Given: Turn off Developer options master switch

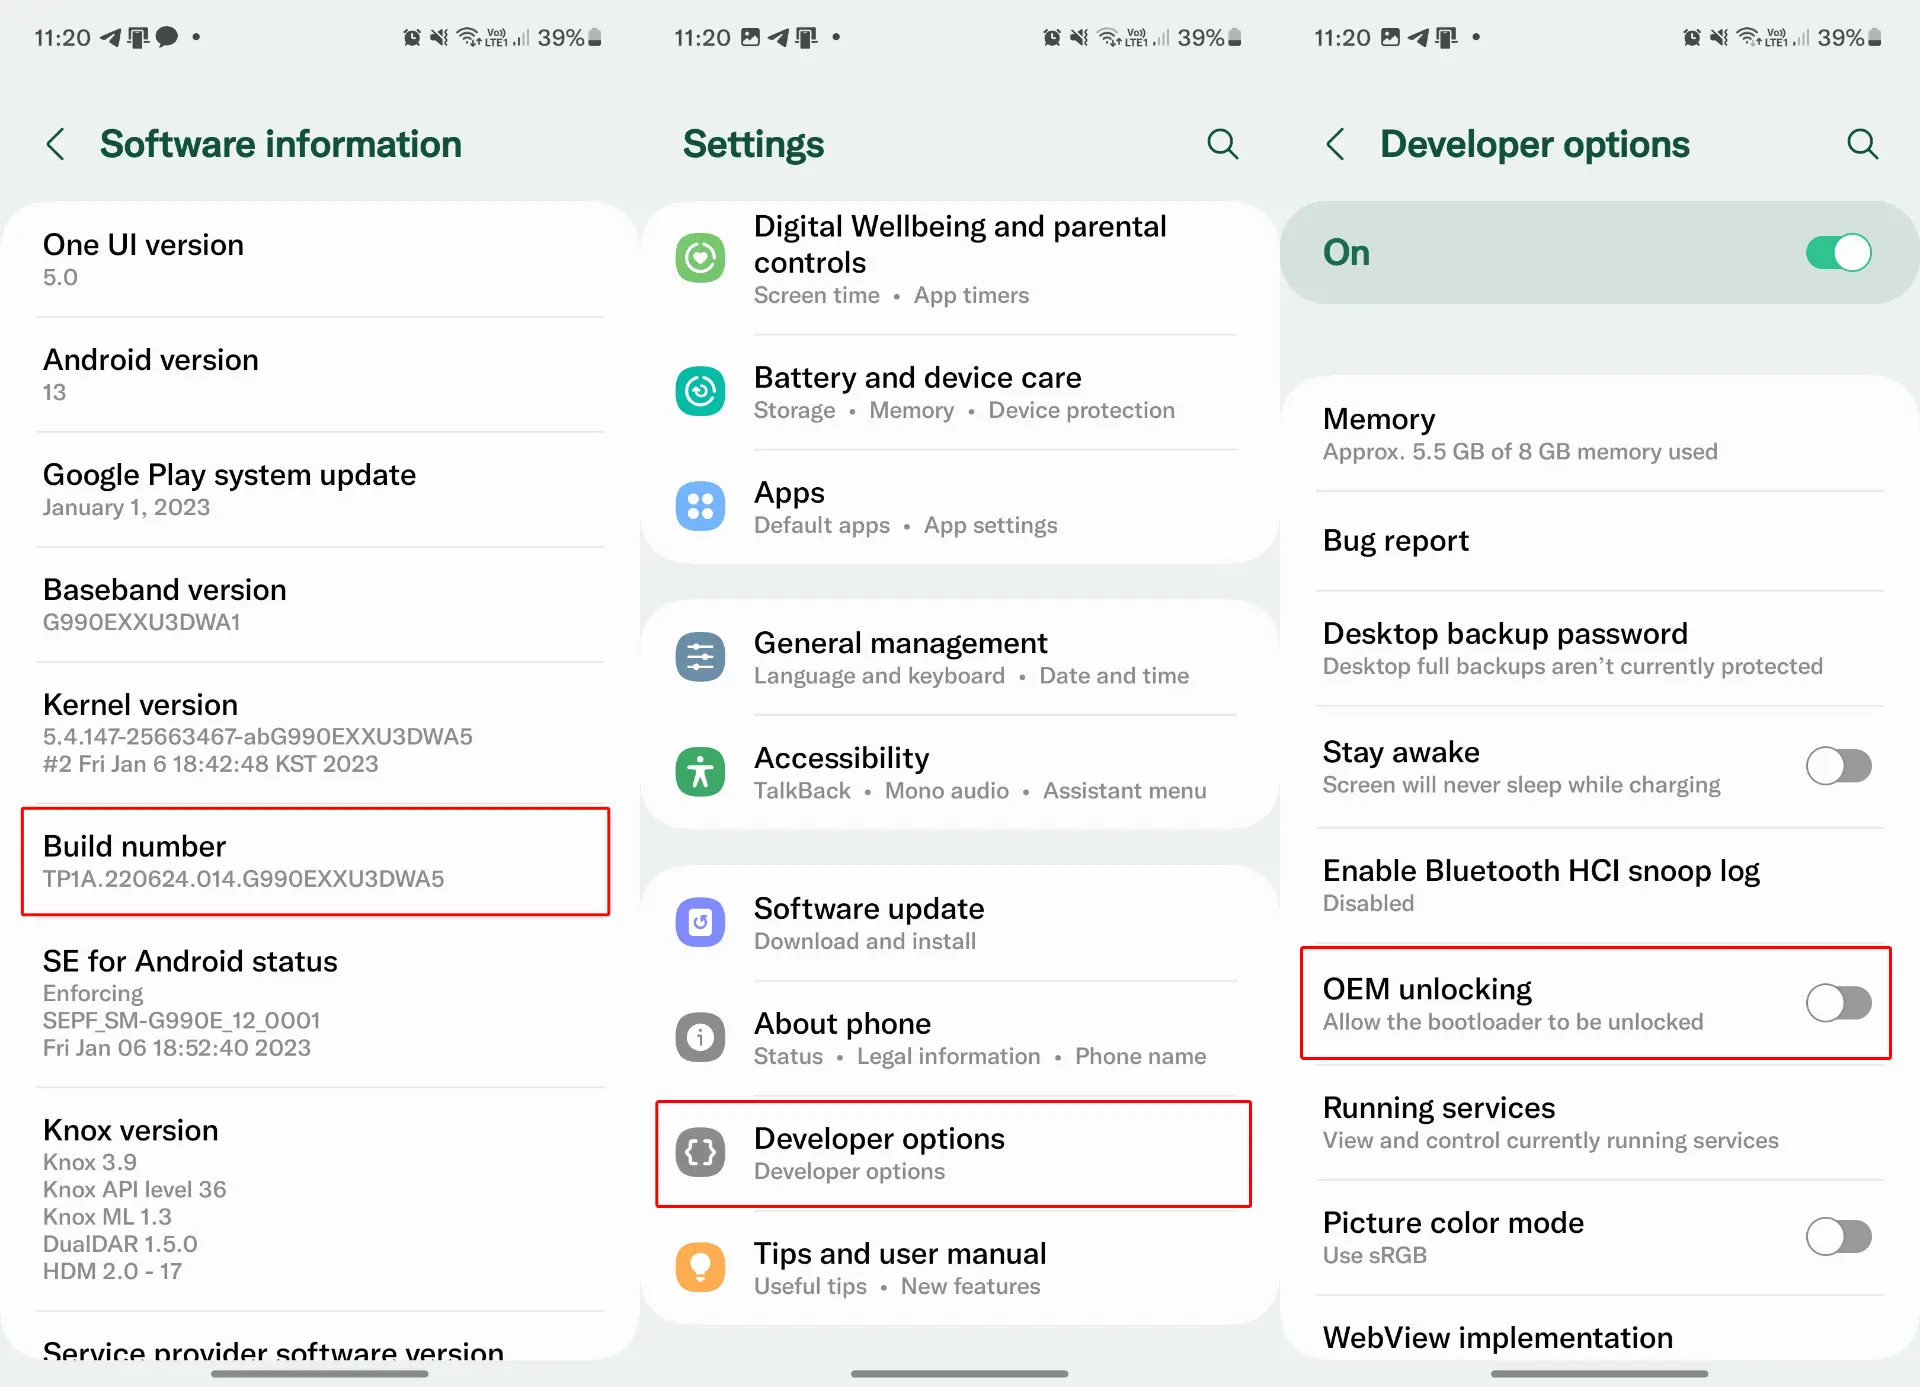Looking at the screenshot, I should (1838, 253).
